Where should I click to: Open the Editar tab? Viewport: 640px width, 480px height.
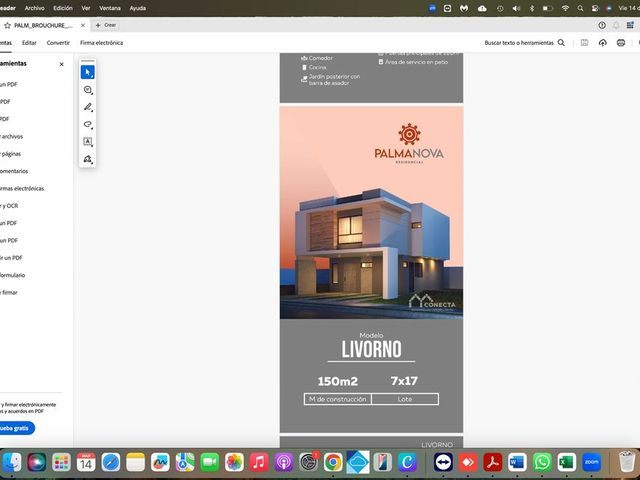tap(29, 42)
